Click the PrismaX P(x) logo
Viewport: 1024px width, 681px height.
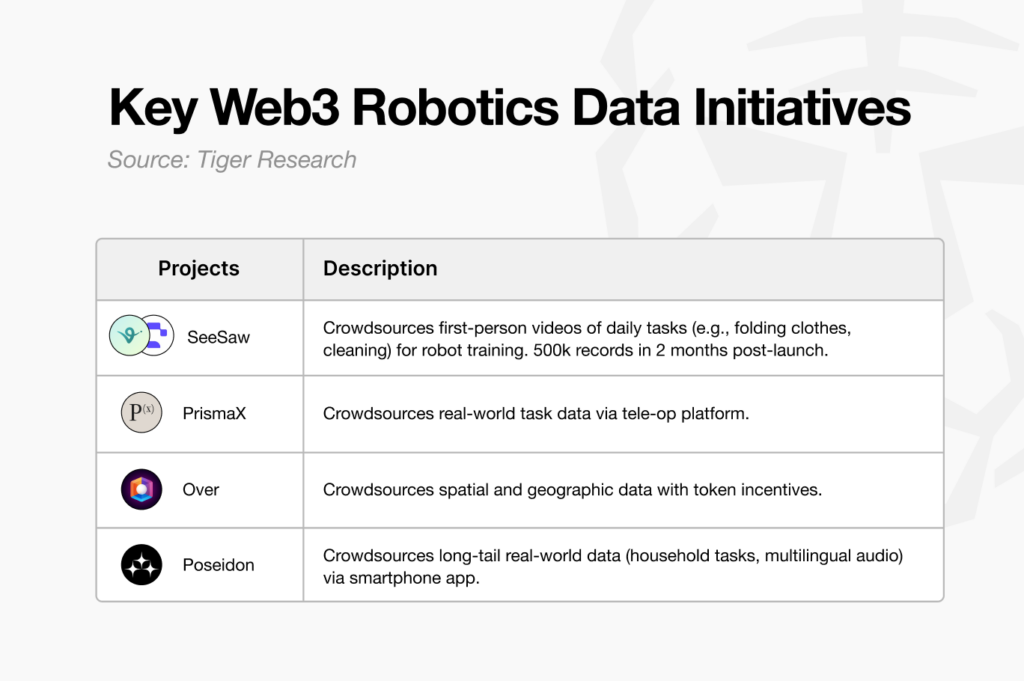(x=141, y=413)
